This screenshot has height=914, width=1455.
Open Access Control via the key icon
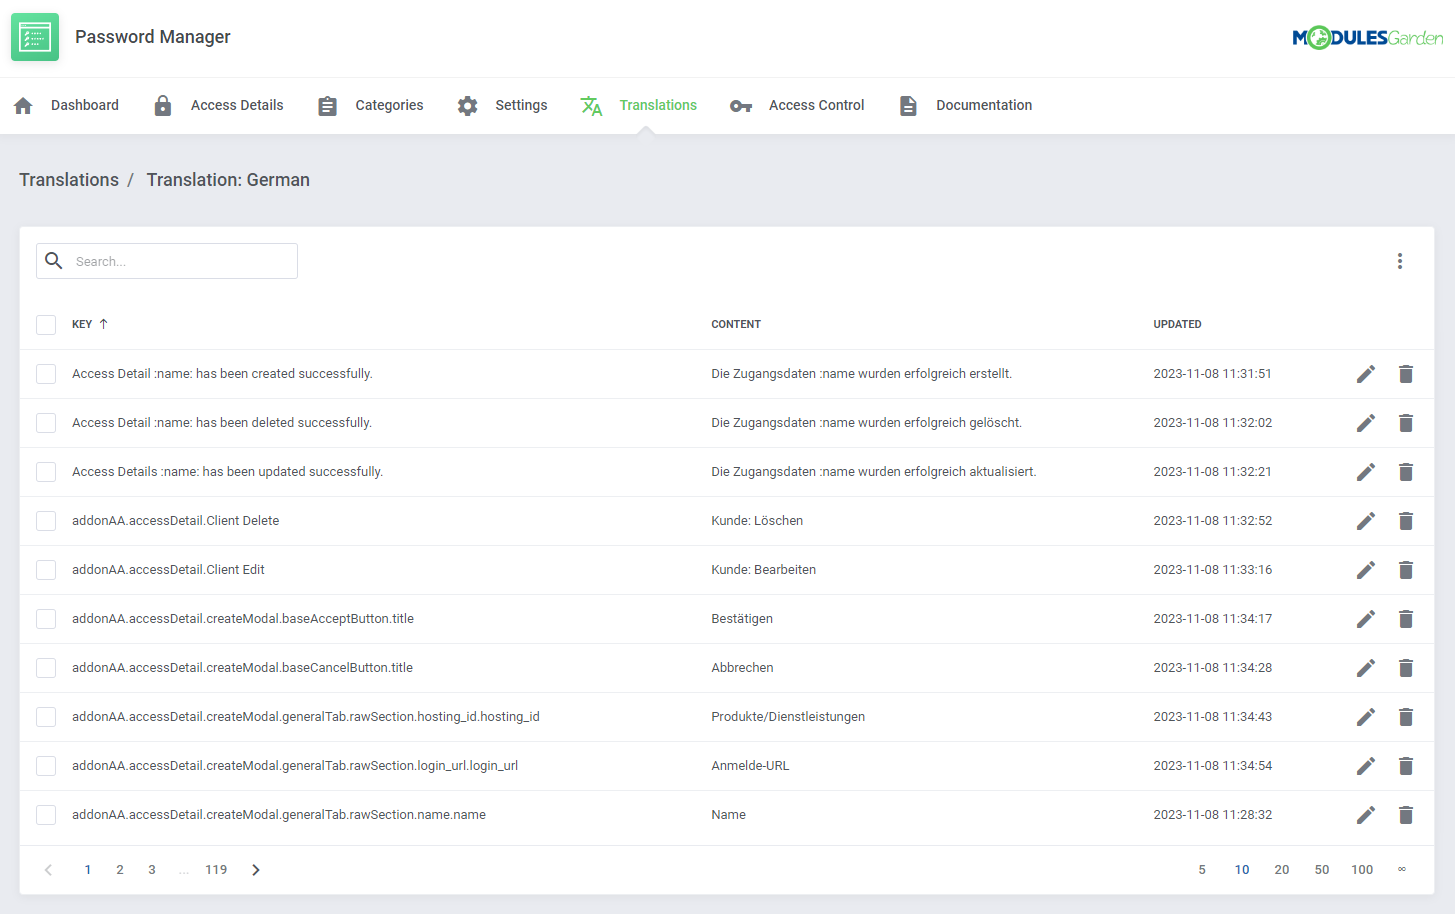740,104
